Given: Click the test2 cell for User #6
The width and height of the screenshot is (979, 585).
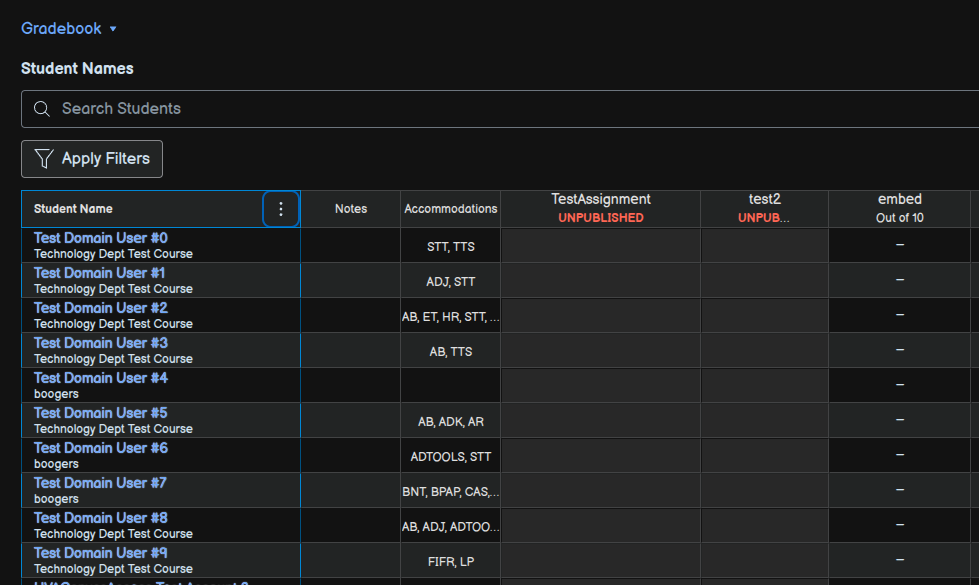Looking at the screenshot, I should (x=765, y=455).
